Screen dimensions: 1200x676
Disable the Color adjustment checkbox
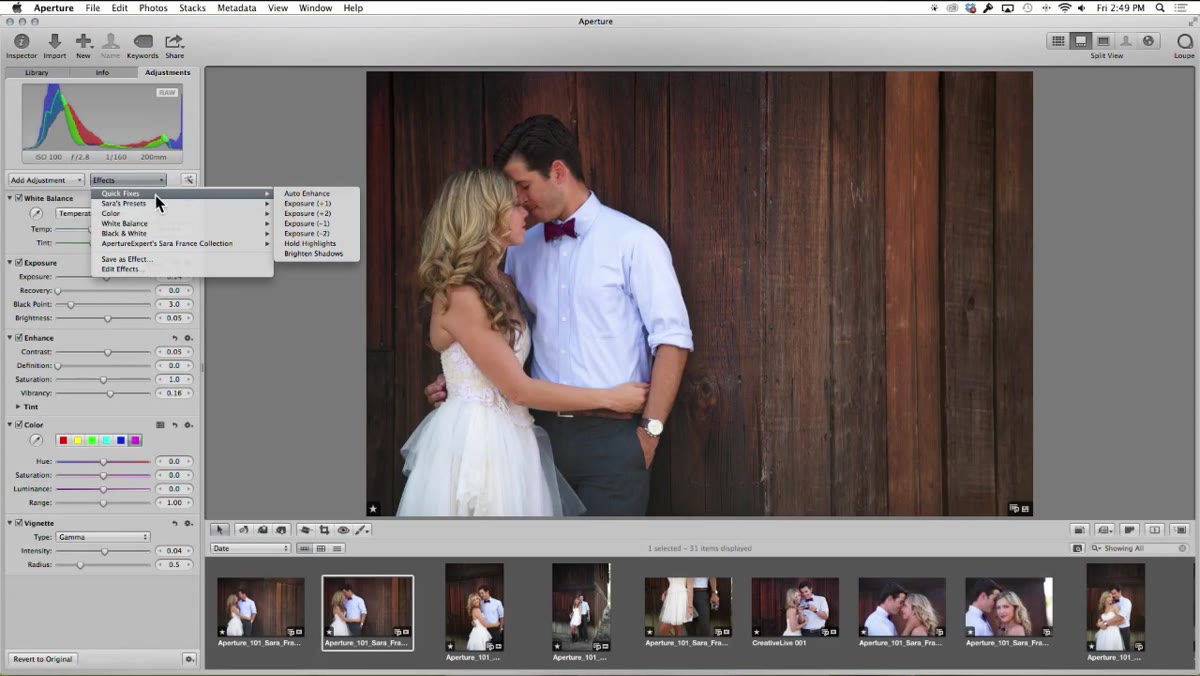20,425
